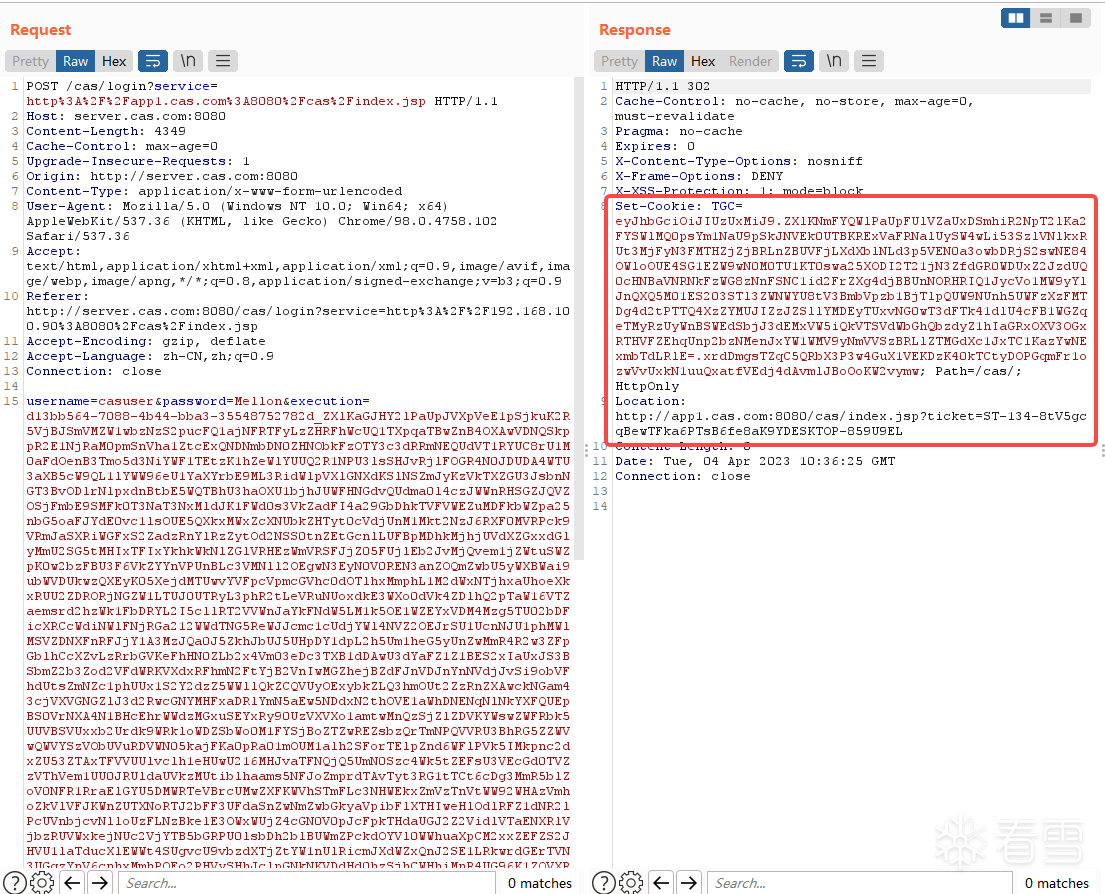Screen dimensions: 1105x894
Task: Open the Render tab in Response panel
Action: tap(751, 61)
